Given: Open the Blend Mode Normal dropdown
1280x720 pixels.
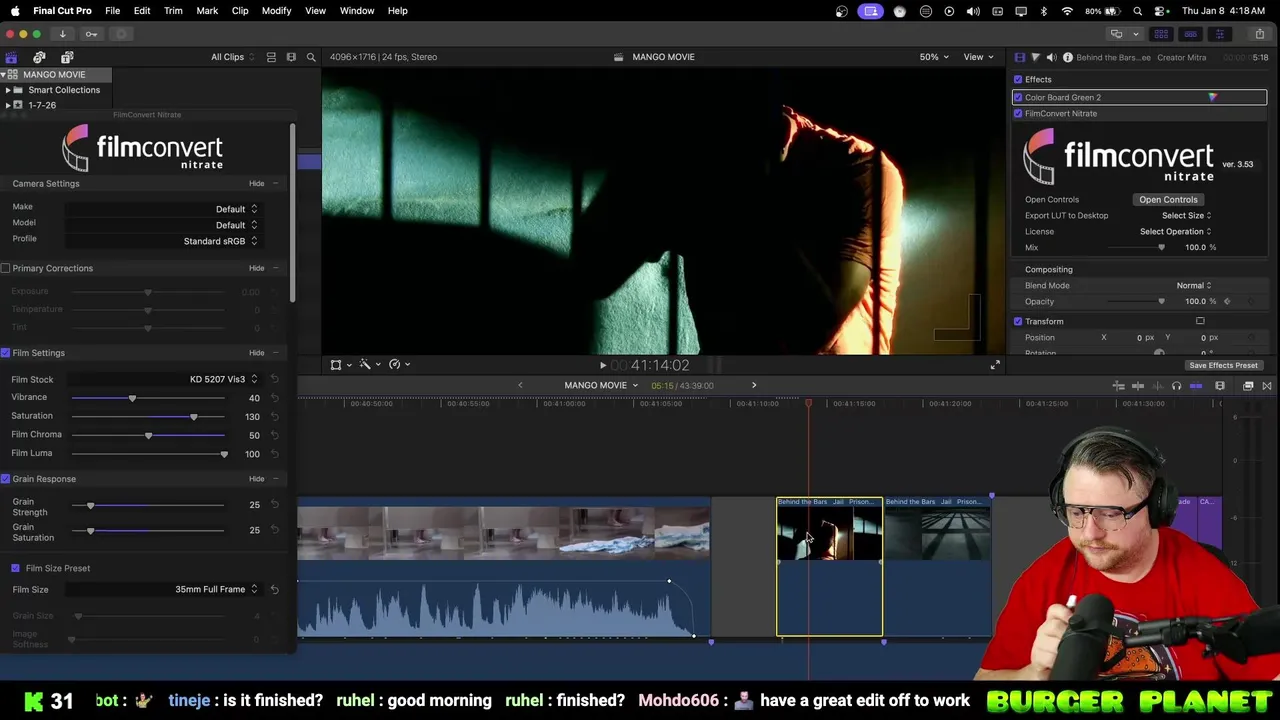Looking at the screenshot, I should [x=1194, y=285].
